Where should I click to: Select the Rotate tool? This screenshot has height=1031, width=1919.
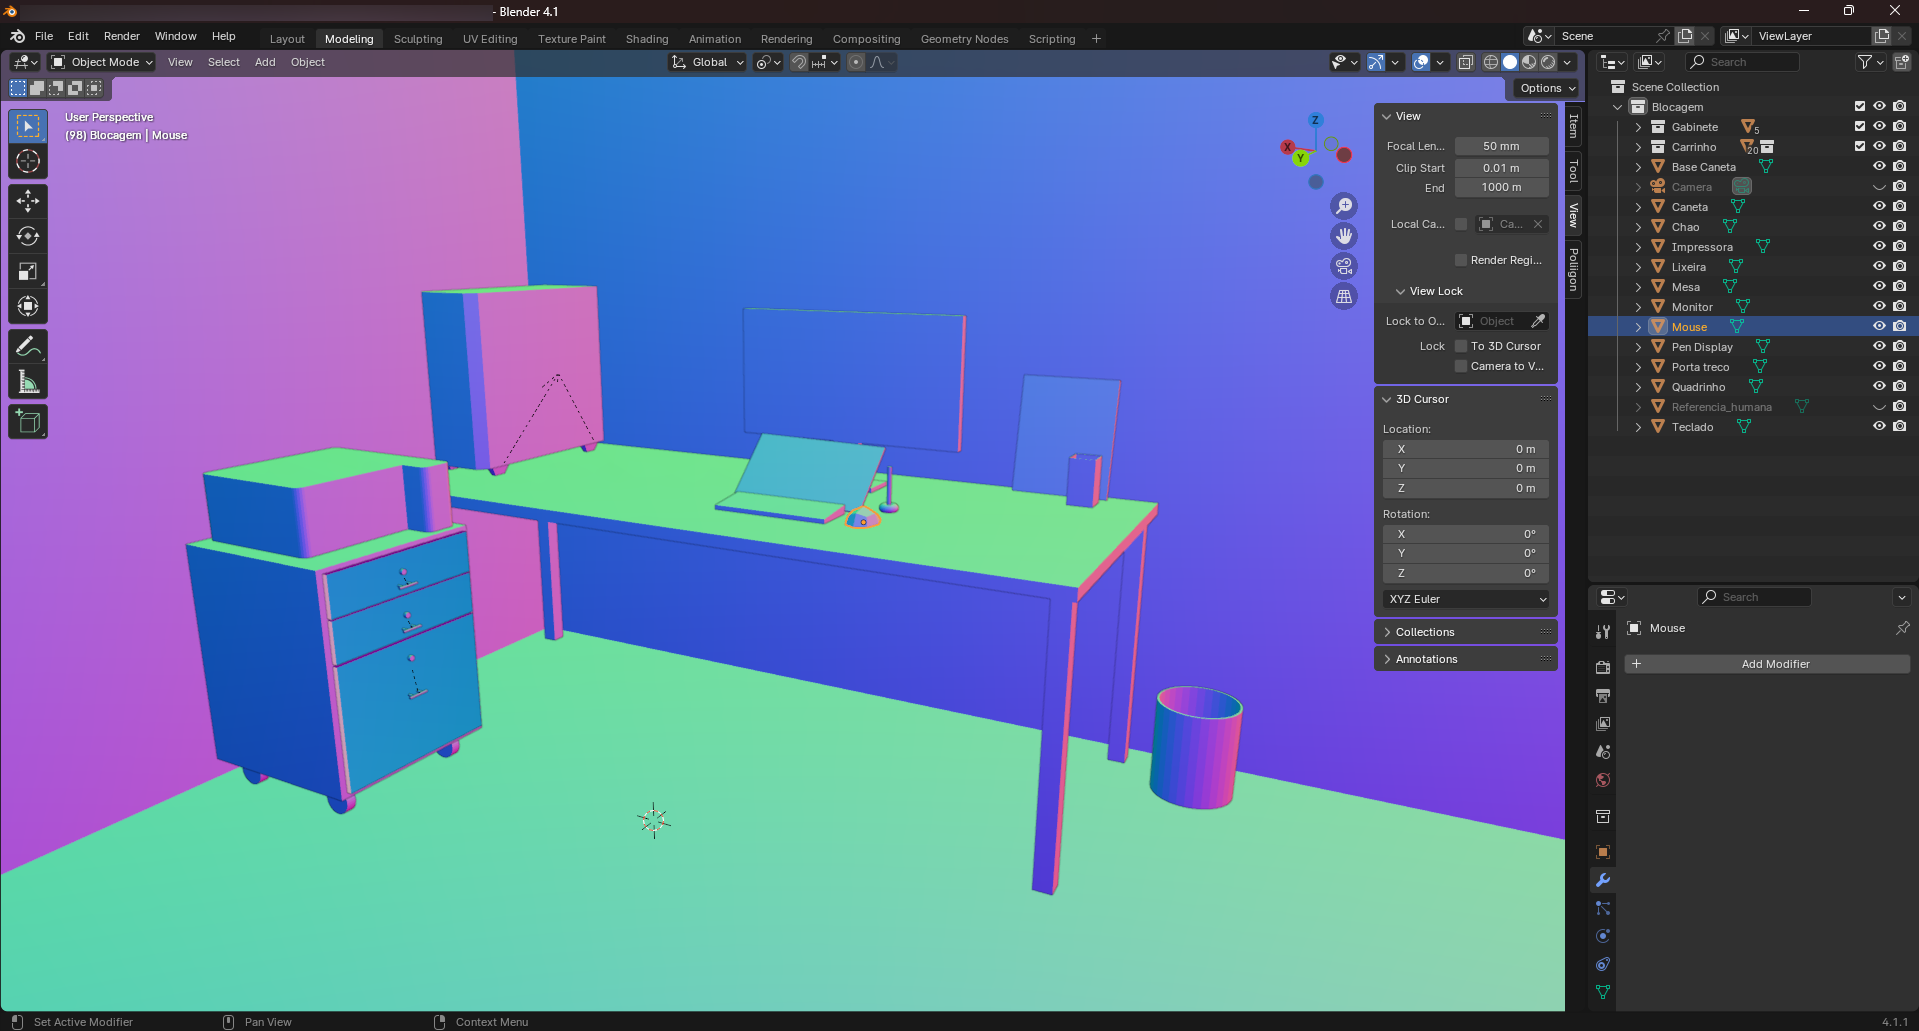(28, 236)
